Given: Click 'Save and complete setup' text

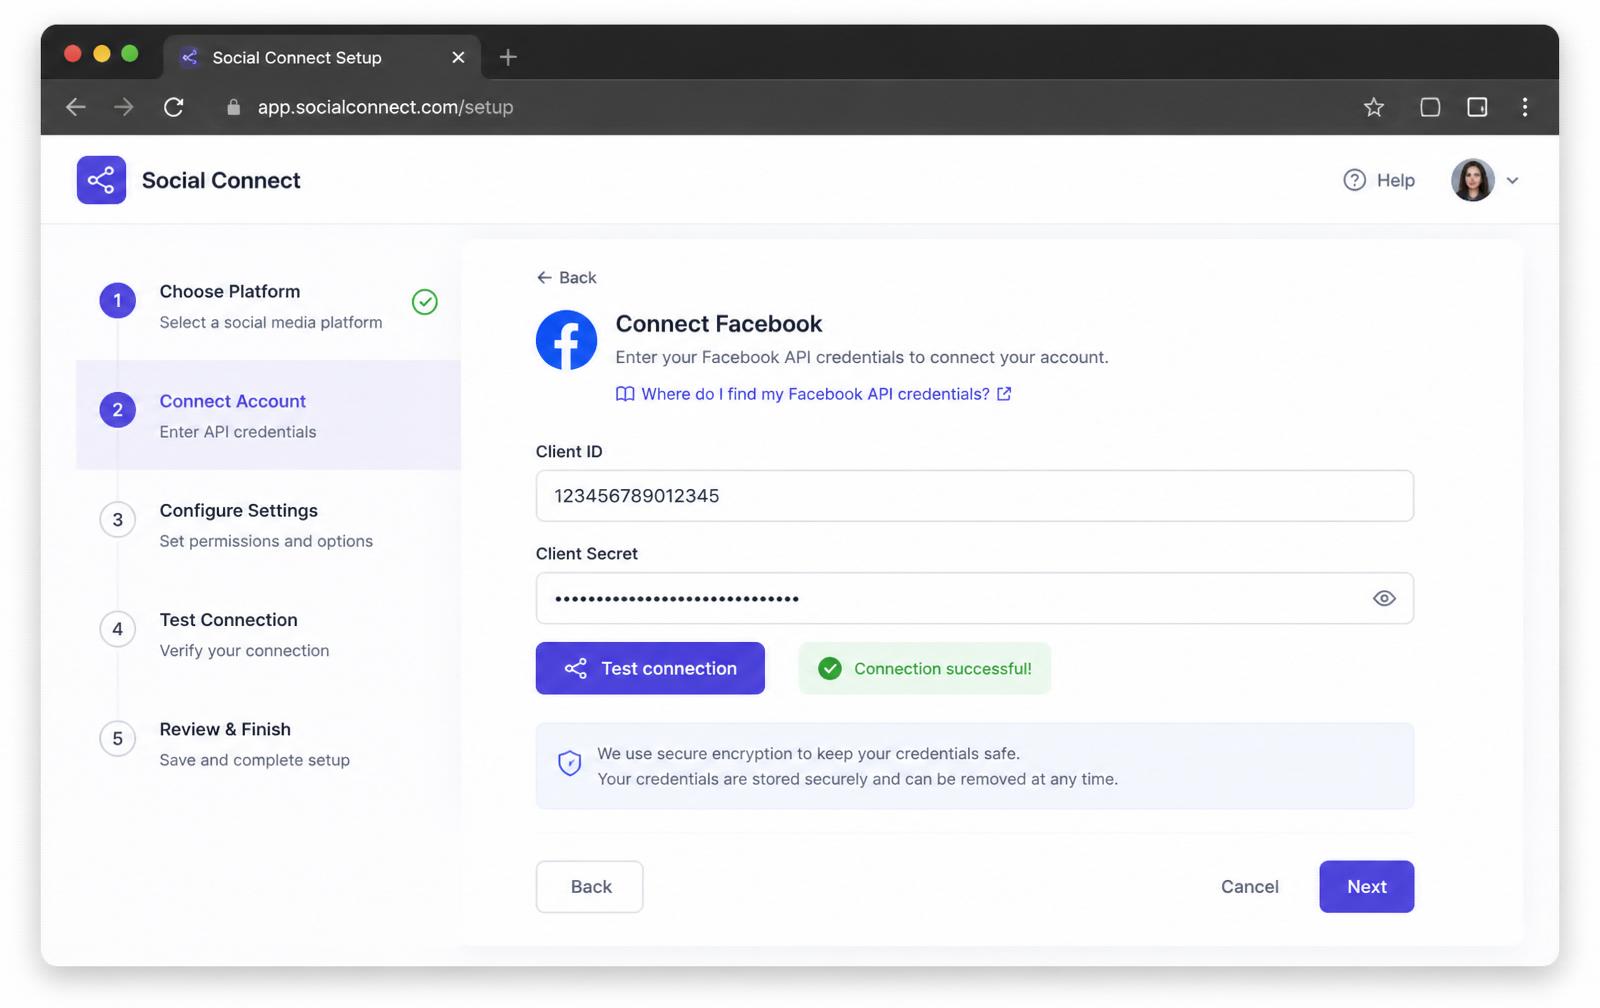Looking at the screenshot, I should (255, 760).
